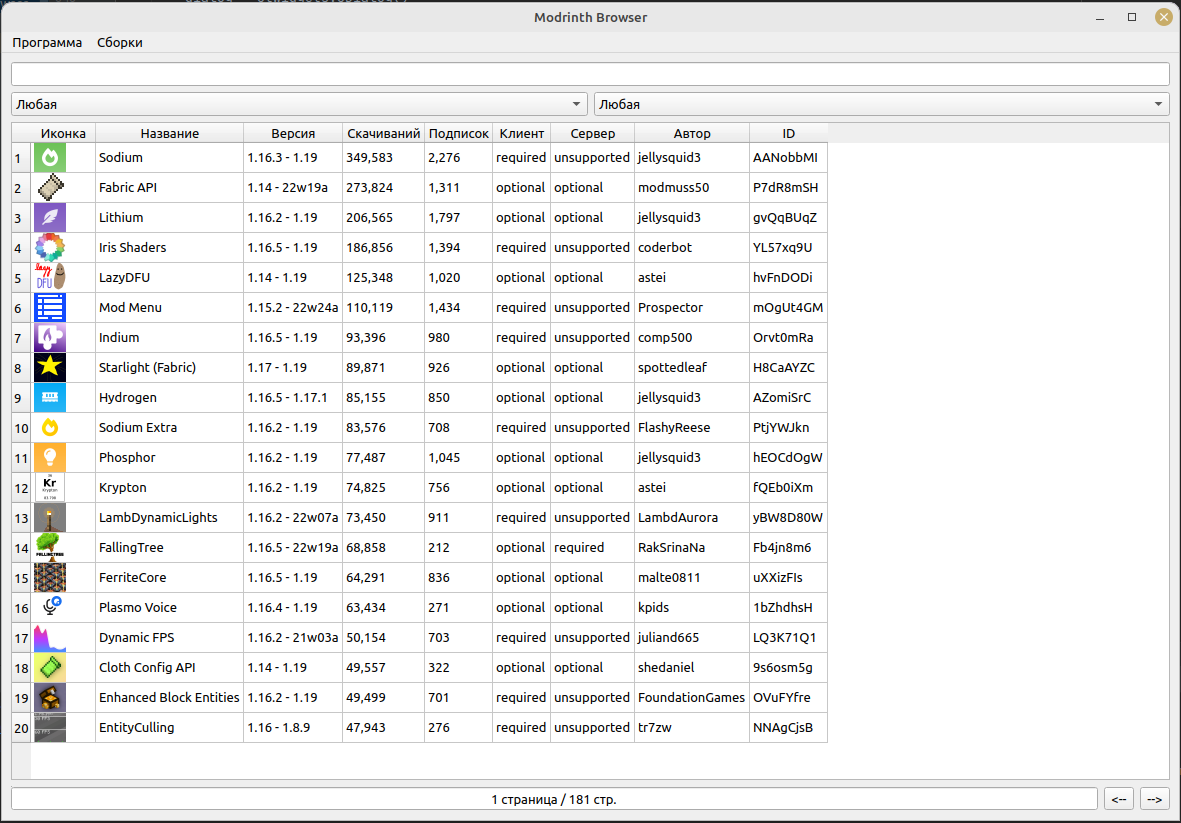Select row 14 header for FallingTree
1181x823 pixels.
pos(21,548)
